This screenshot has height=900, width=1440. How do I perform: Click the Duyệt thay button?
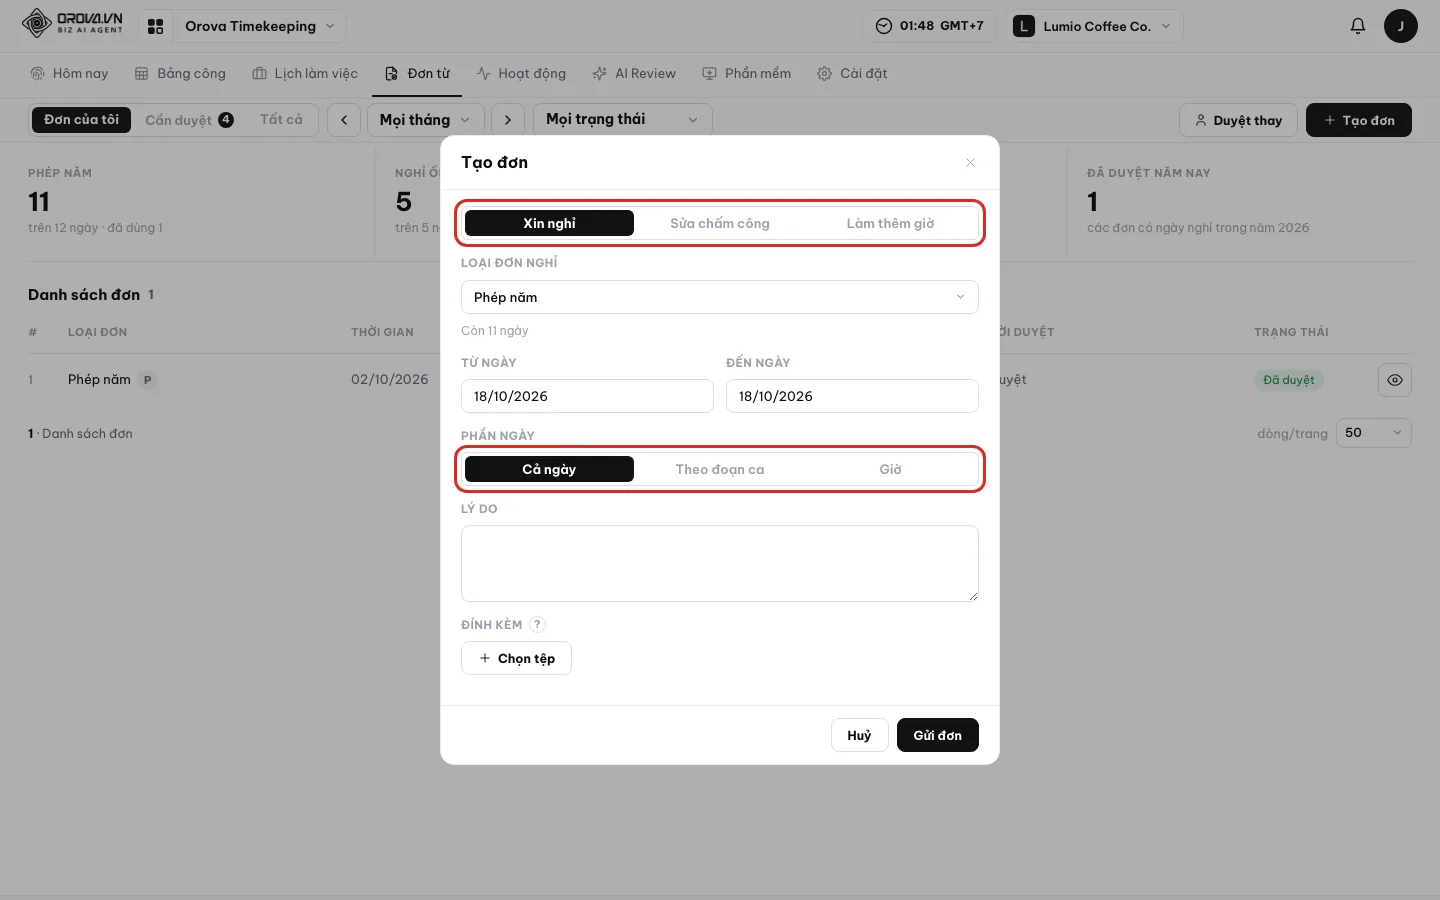coord(1238,120)
